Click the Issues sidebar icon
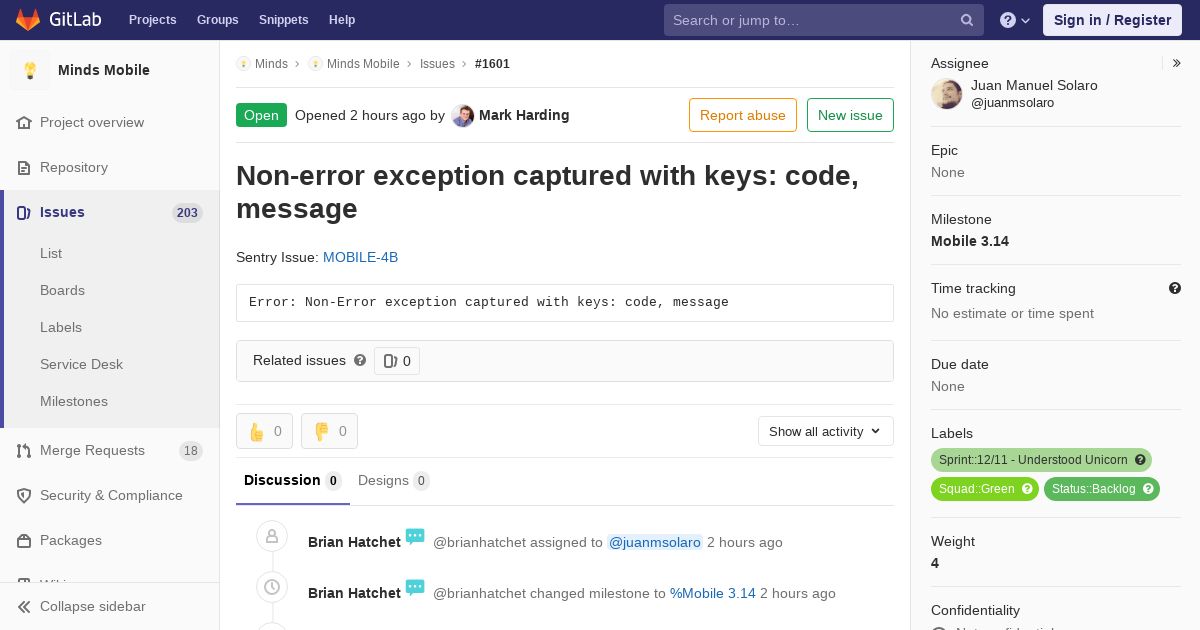Image resolution: width=1200 pixels, height=630 pixels. coord(24,212)
